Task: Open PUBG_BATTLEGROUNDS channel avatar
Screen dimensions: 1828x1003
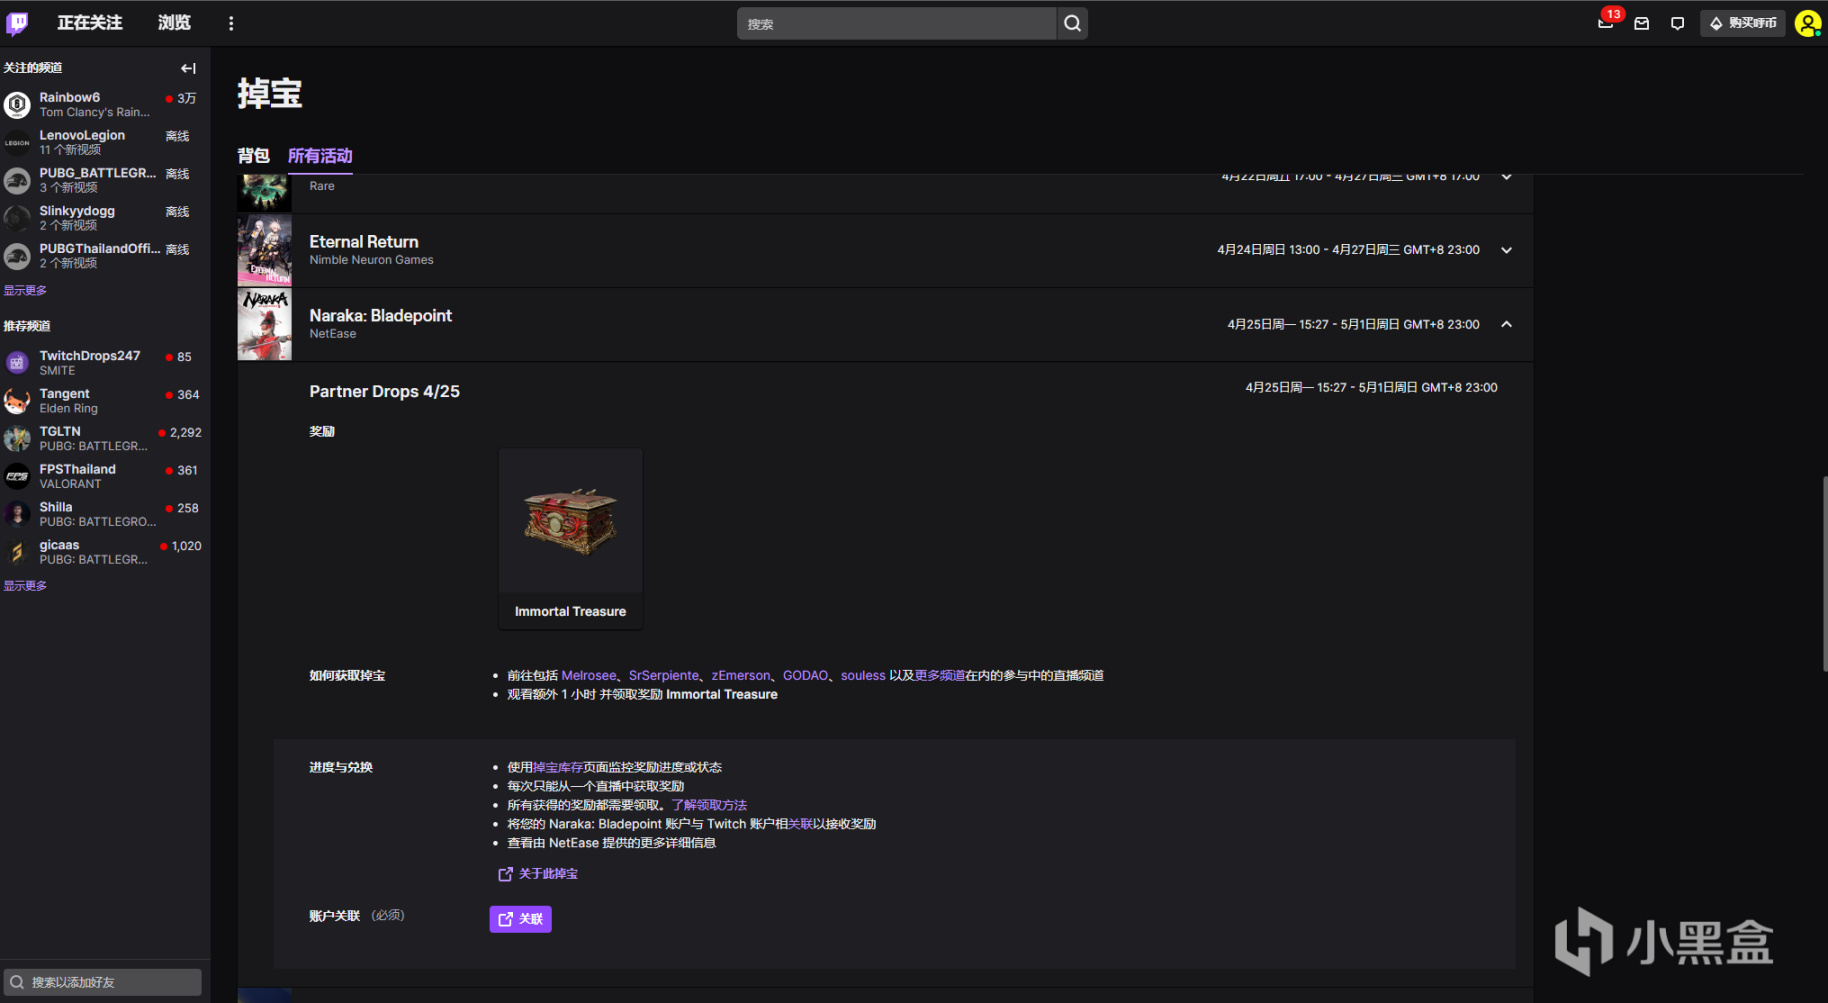Action: pyautogui.click(x=17, y=180)
